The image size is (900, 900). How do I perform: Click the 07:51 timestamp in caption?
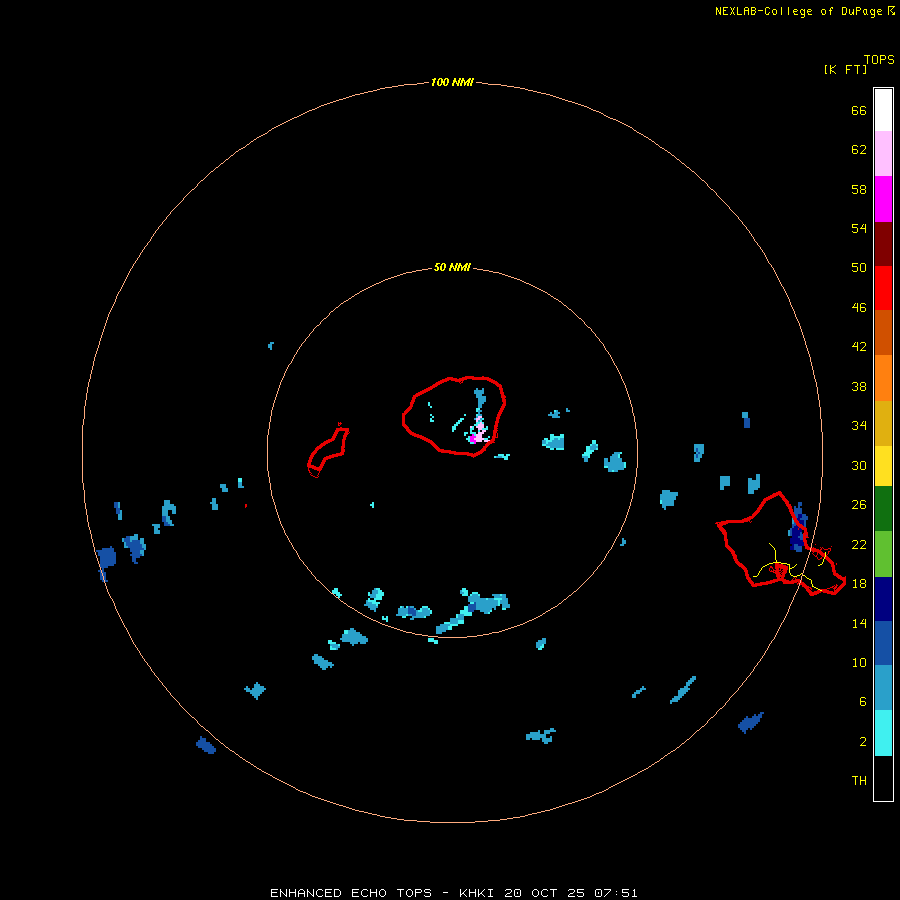(x=615, y=893)
